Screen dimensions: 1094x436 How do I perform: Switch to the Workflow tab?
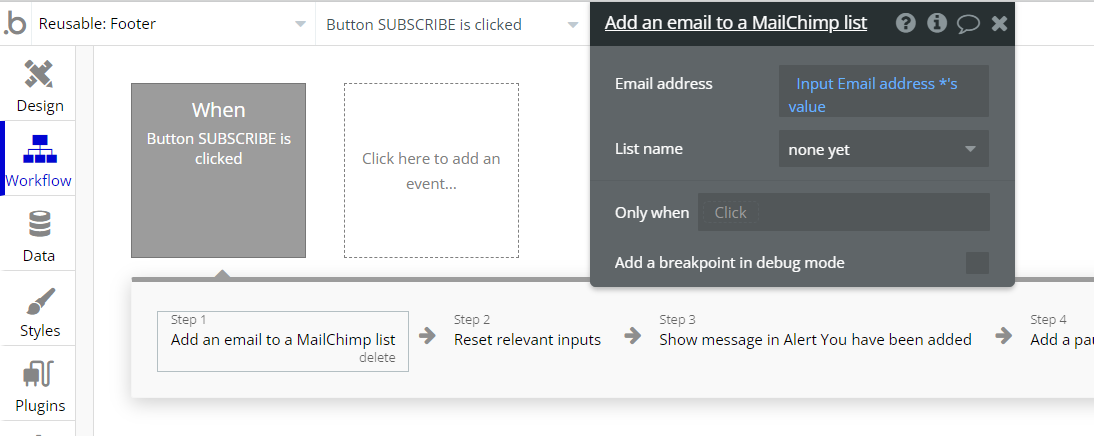pos(38,159)
